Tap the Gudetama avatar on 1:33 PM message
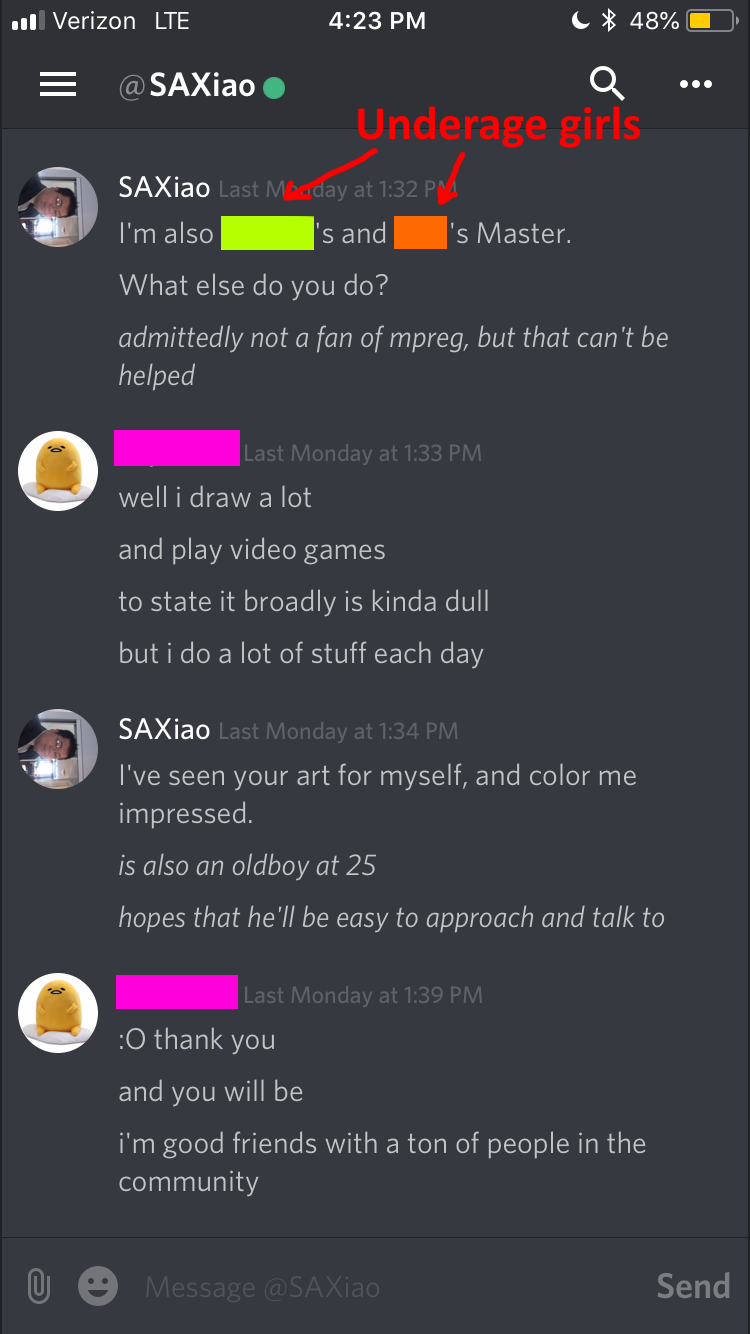This screenshot has width=750, height=1334. tap(58, 471)
